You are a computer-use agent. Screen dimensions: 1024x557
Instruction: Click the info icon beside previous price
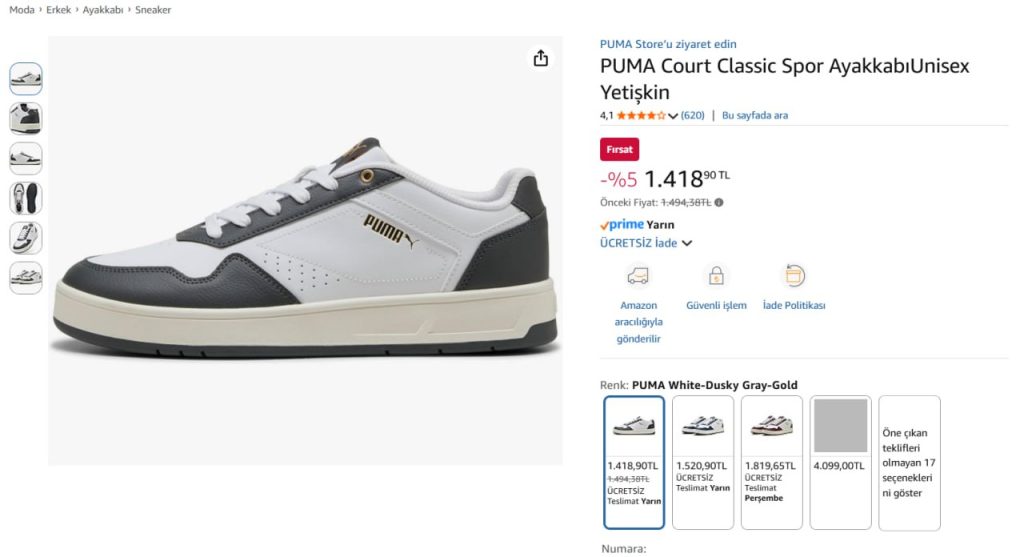(x=719, y=202)
